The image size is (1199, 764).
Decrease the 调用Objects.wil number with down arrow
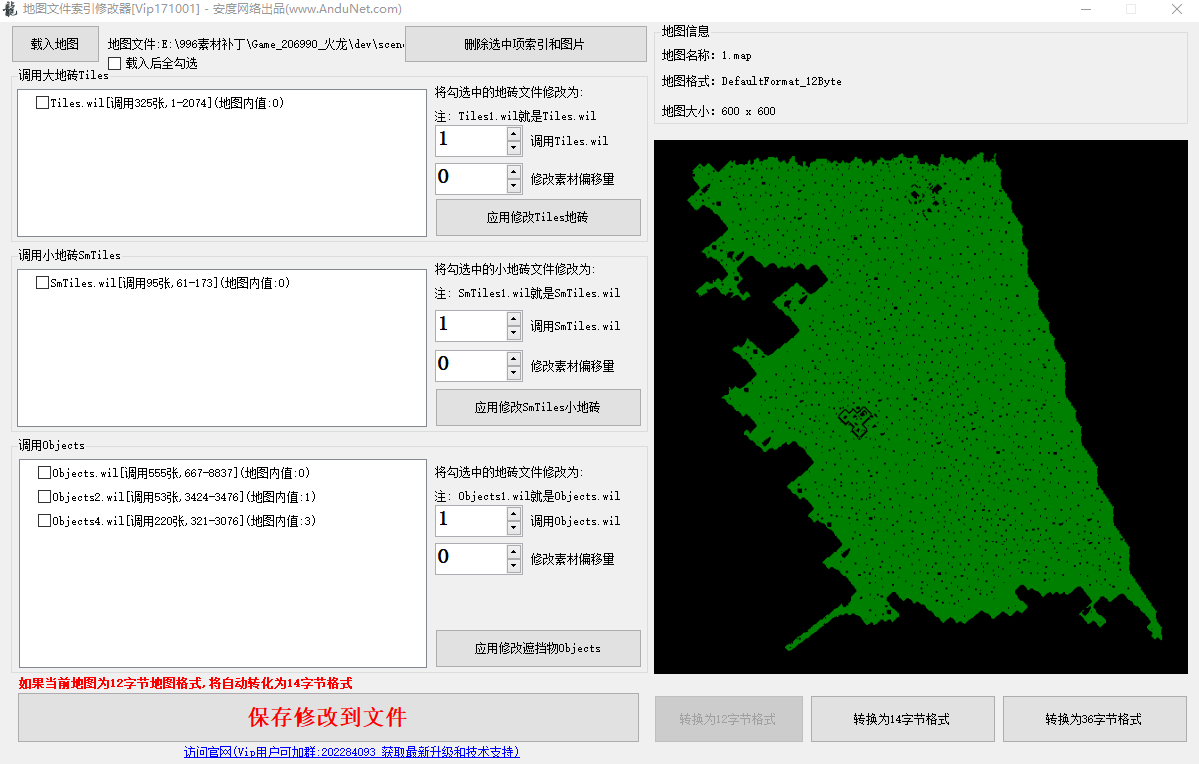[x=514, y=528]
